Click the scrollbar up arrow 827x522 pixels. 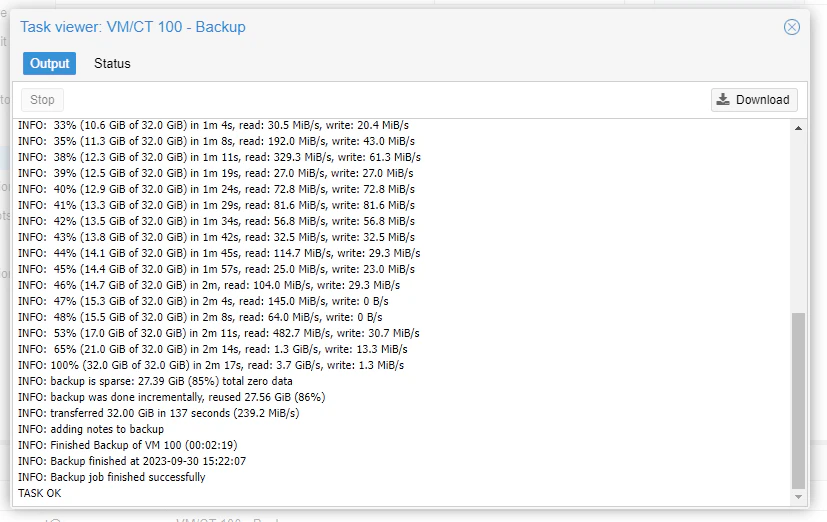click(799, 128)
